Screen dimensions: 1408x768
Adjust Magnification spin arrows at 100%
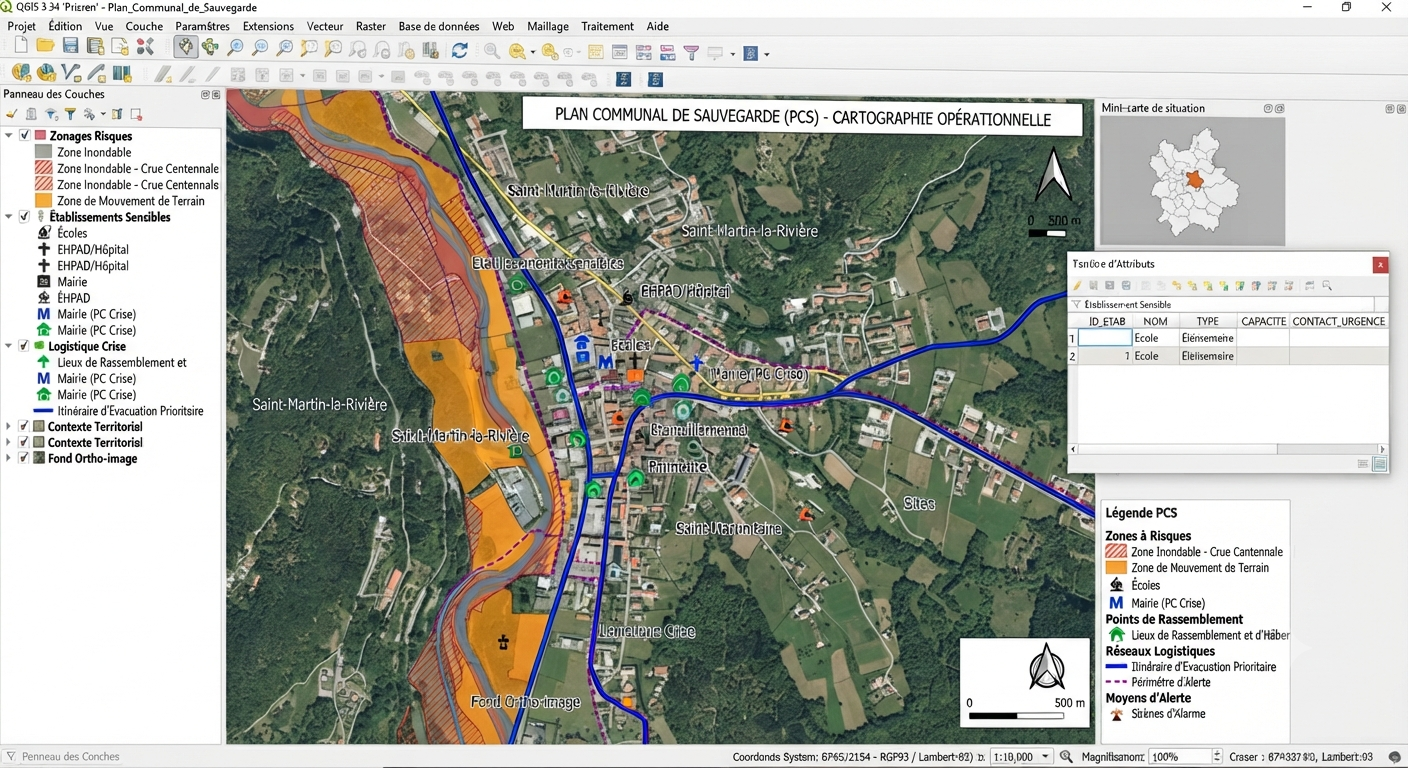pos(1217,757)
